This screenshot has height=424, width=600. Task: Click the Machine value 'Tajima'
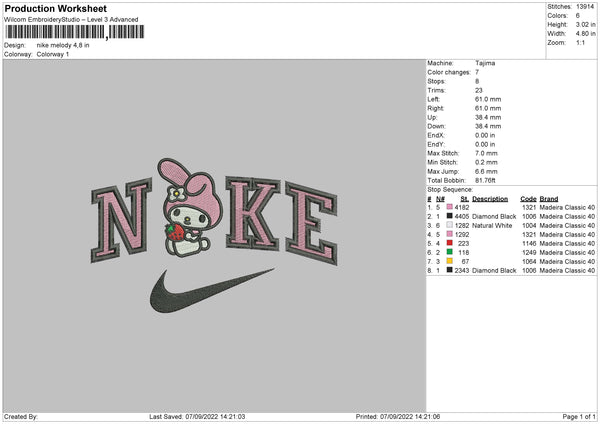pyautogui.click(x=485, y=63)
